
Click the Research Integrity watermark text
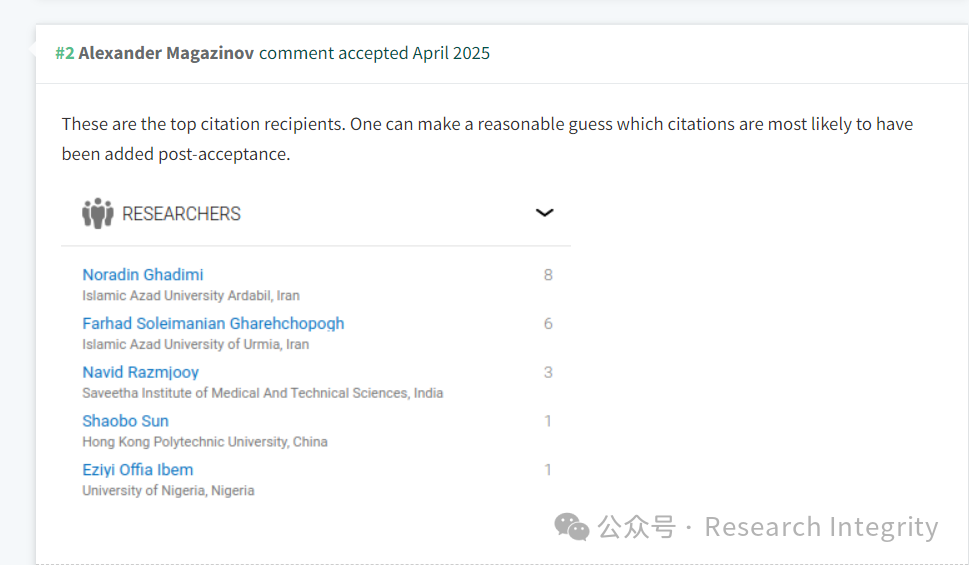[821, 527]
